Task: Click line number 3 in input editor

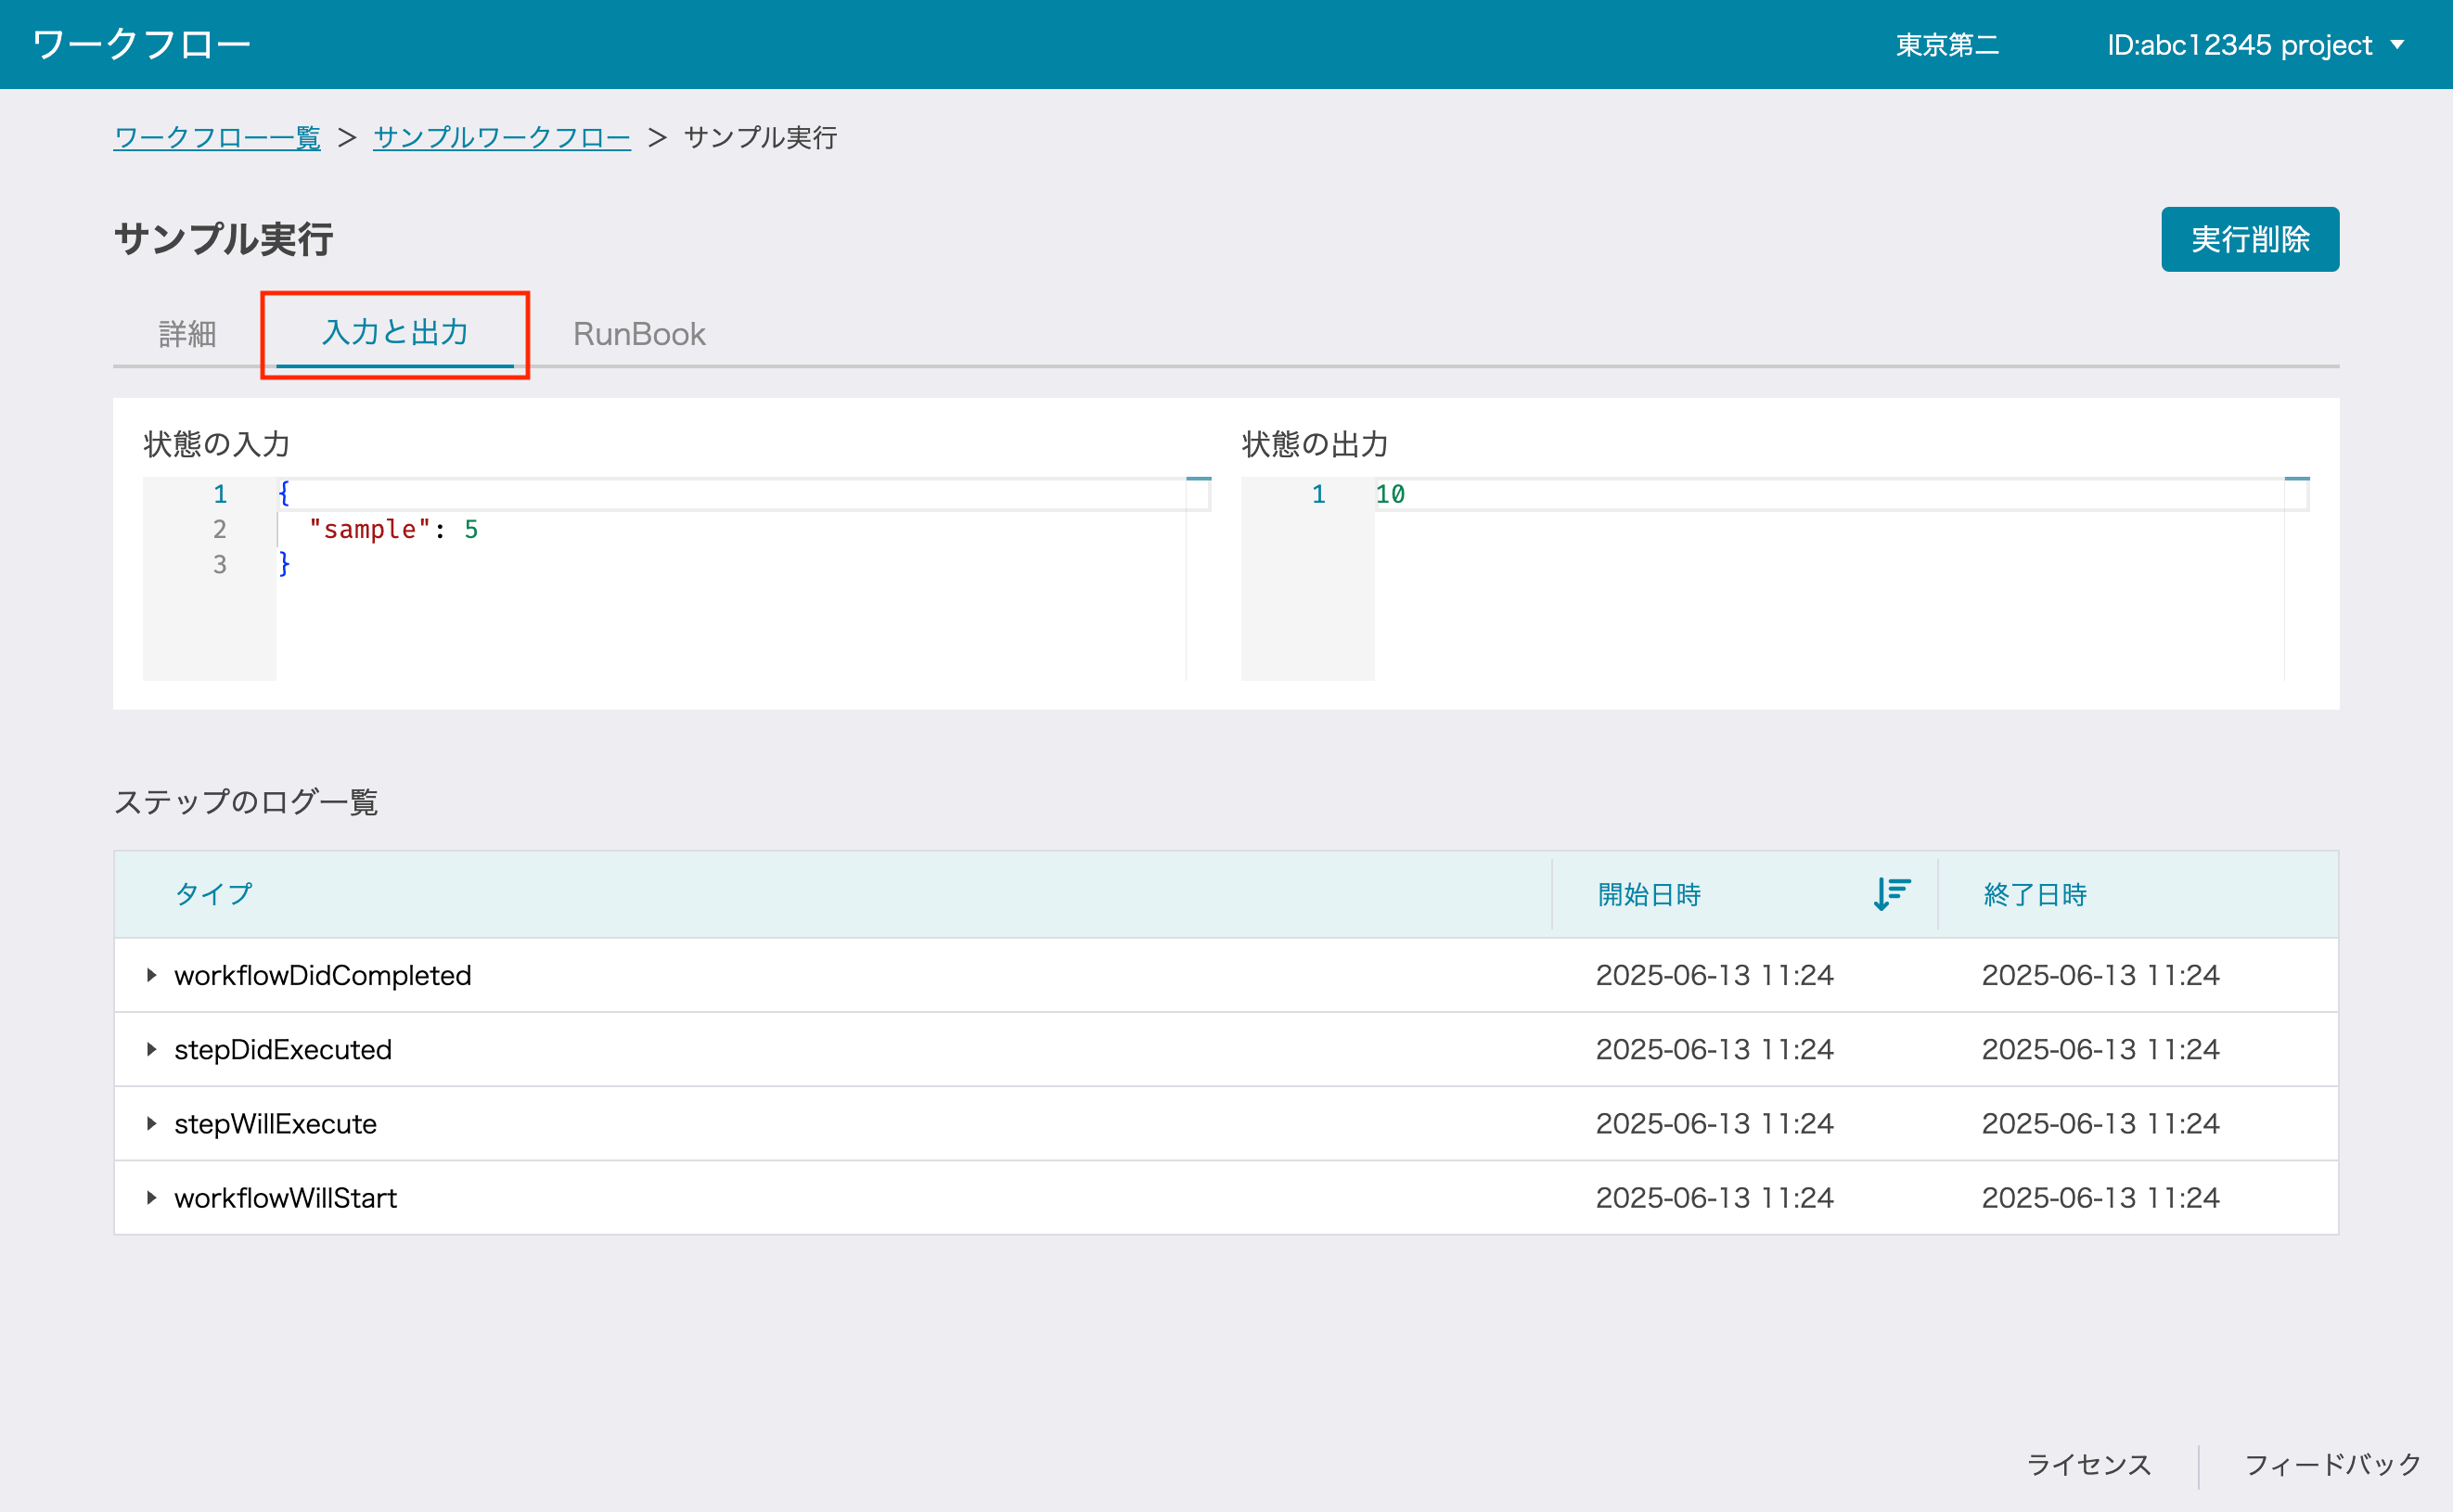Action: 220,565
